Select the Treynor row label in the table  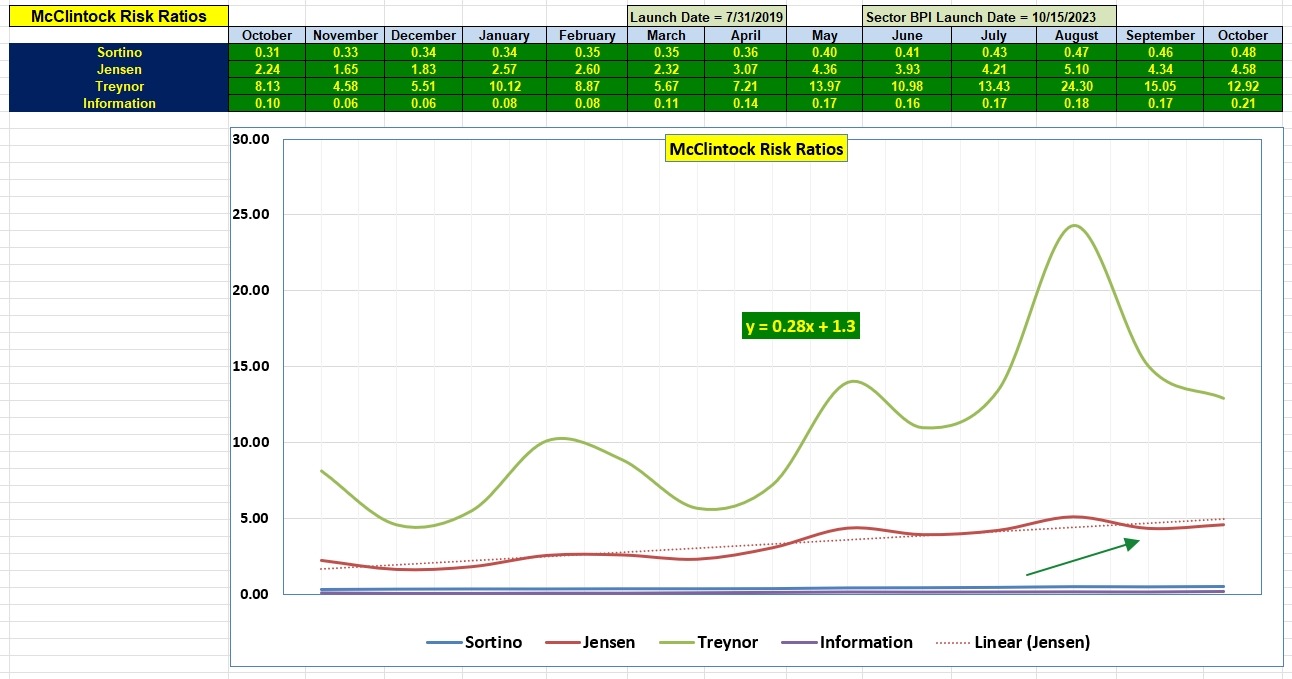(x=119, y=86)
